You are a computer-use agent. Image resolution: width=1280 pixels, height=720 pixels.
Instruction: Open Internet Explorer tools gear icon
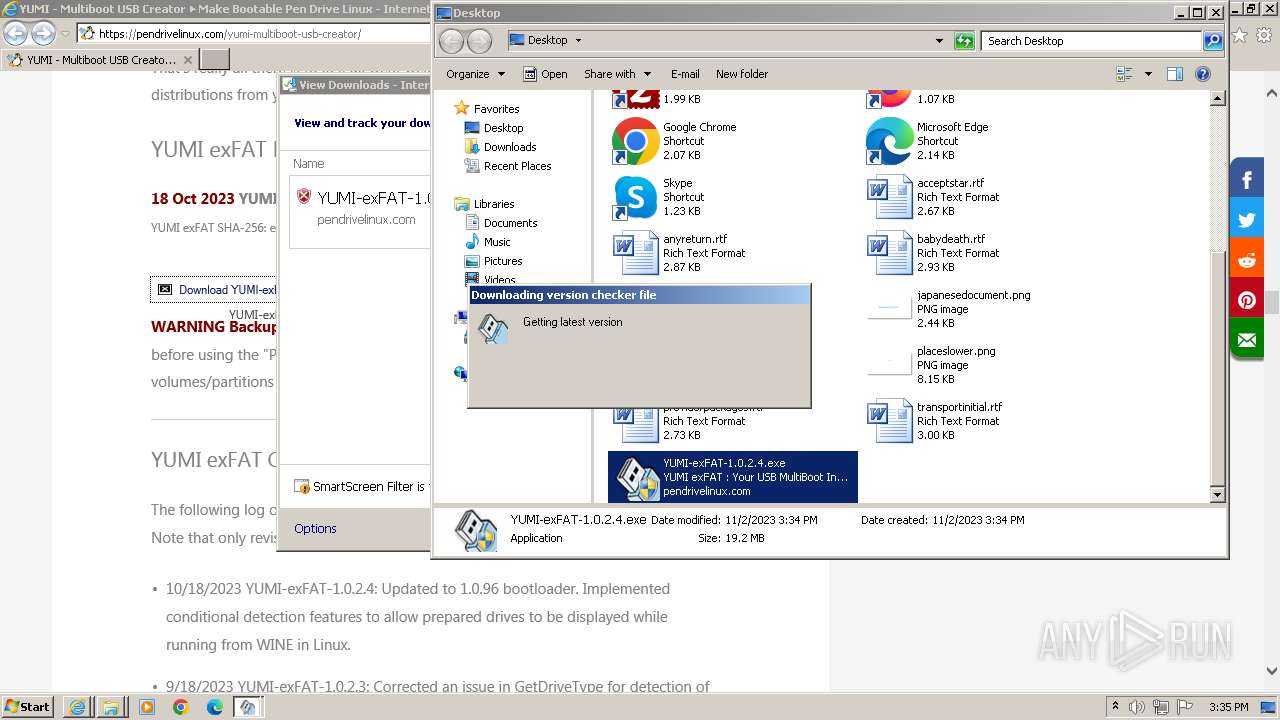(1265, 34)
